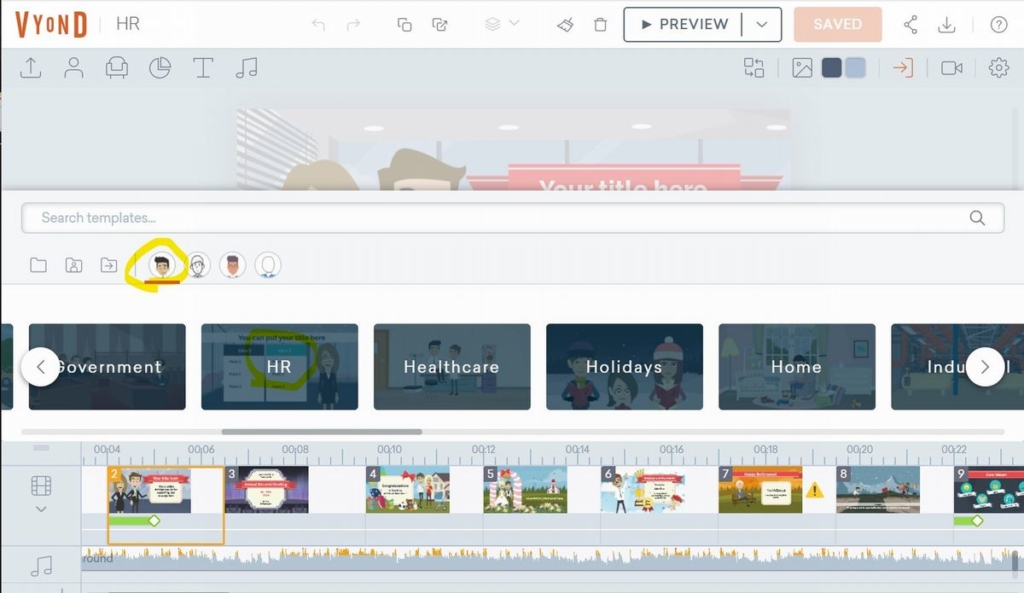Viewport: 1024px width, 593px height.
Task: Open the Prop library
Action: tap(117, 68)
